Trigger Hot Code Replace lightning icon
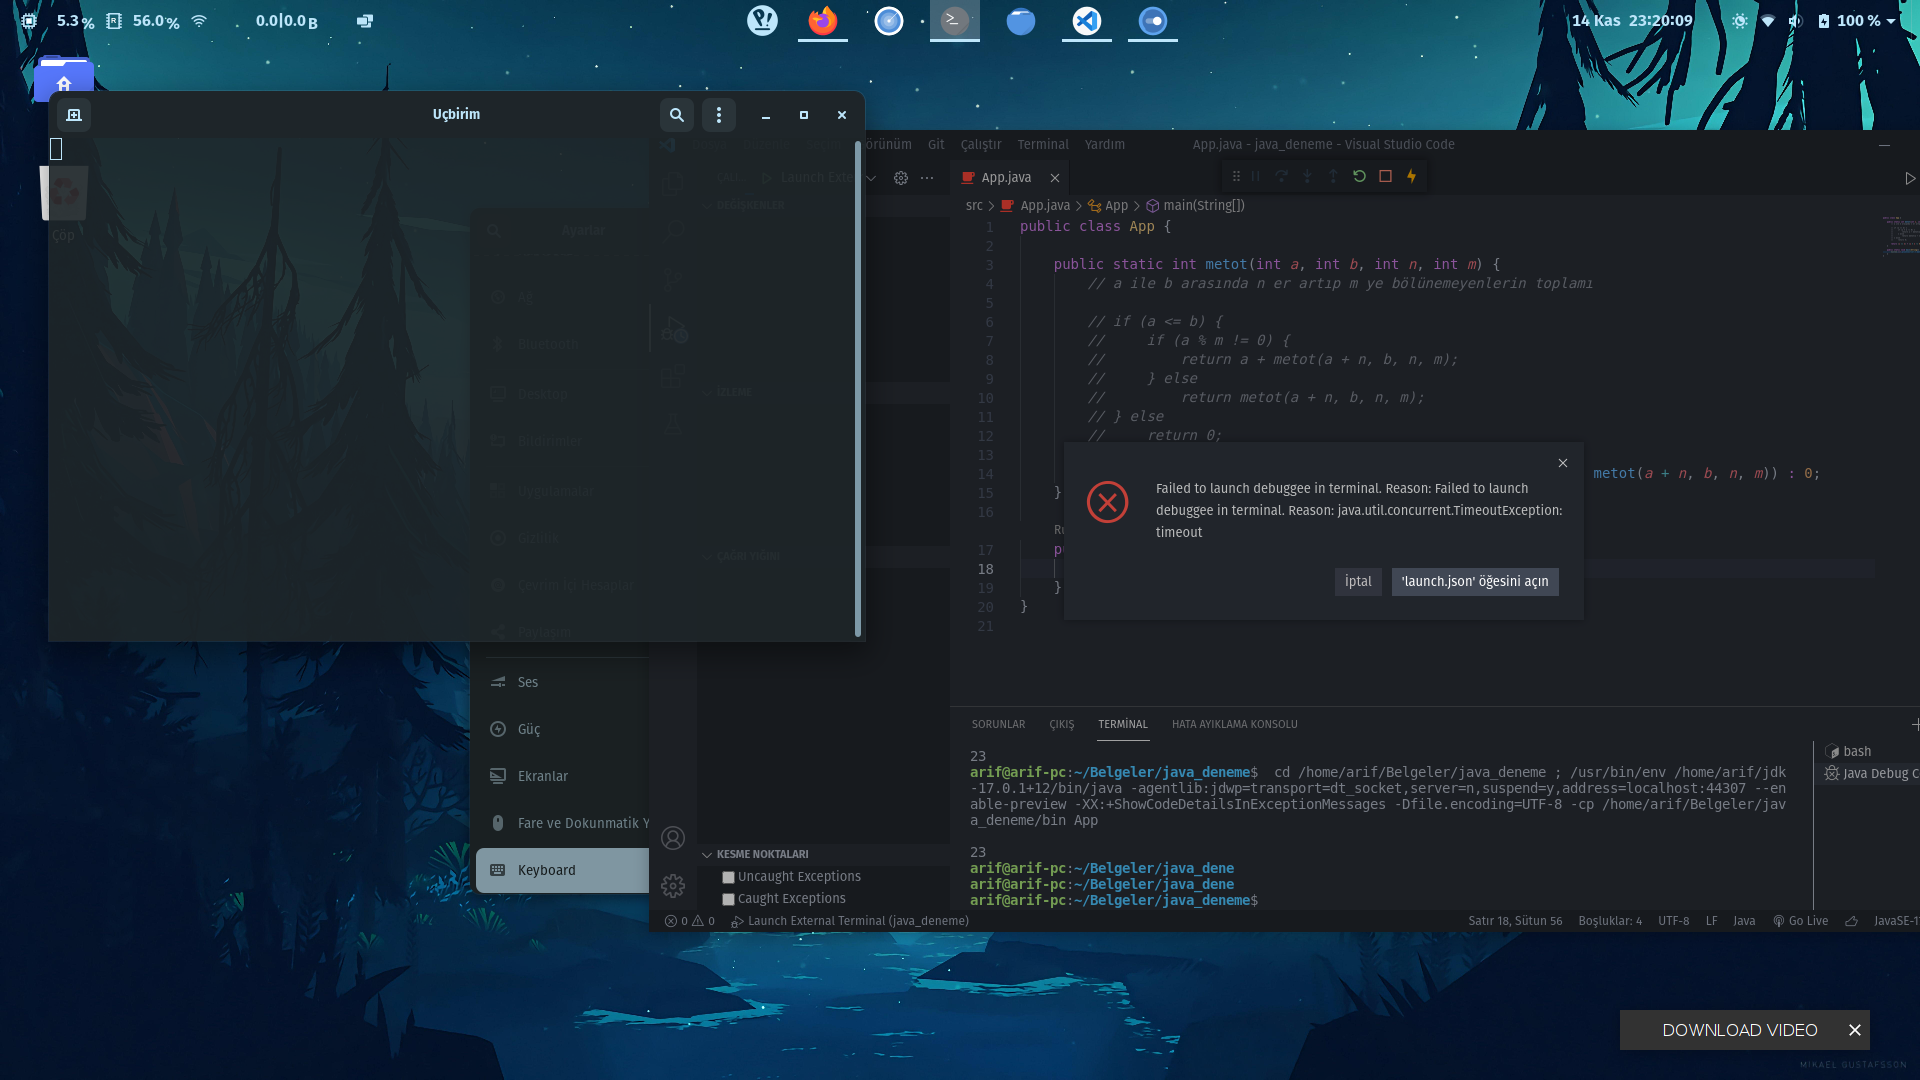The height and width of the screenshot is (1080, 1920). (1411, 176)
